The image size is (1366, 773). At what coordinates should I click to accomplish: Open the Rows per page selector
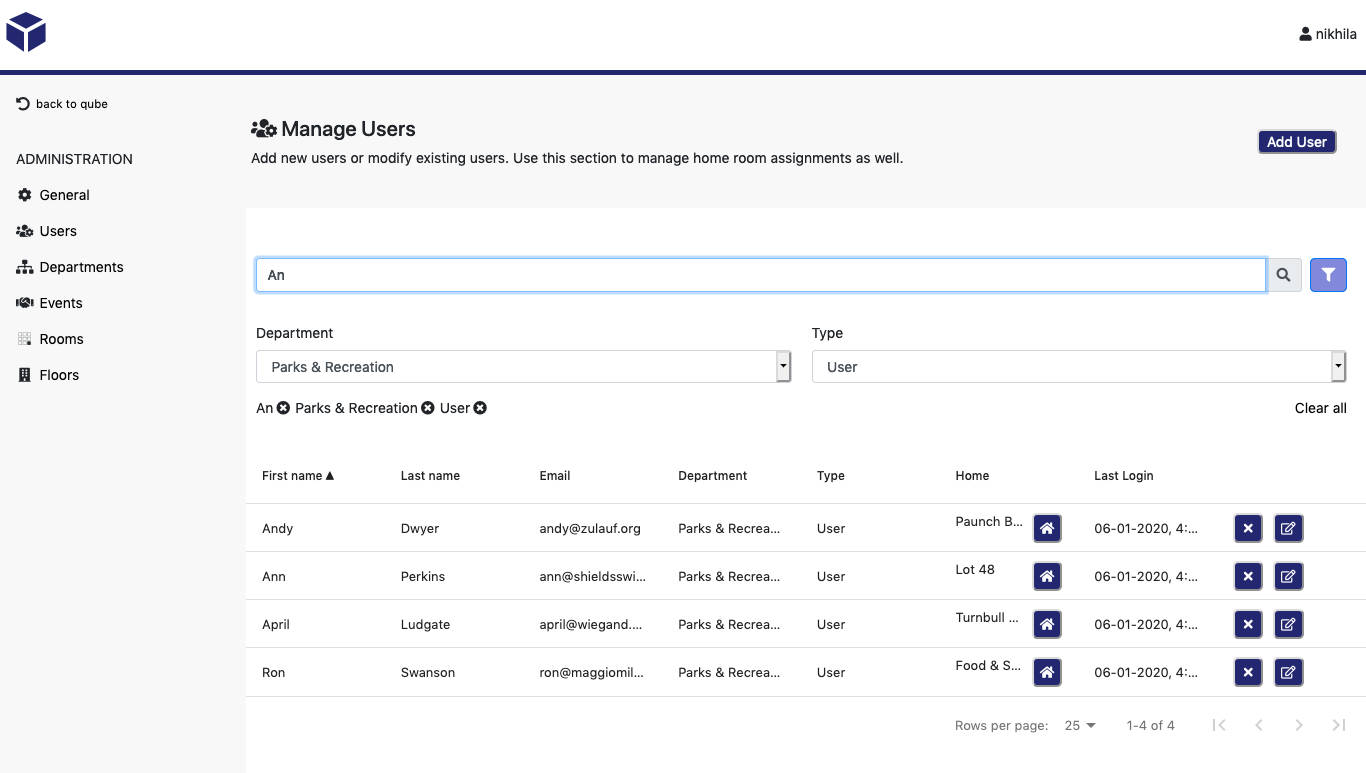point(1079,725)
